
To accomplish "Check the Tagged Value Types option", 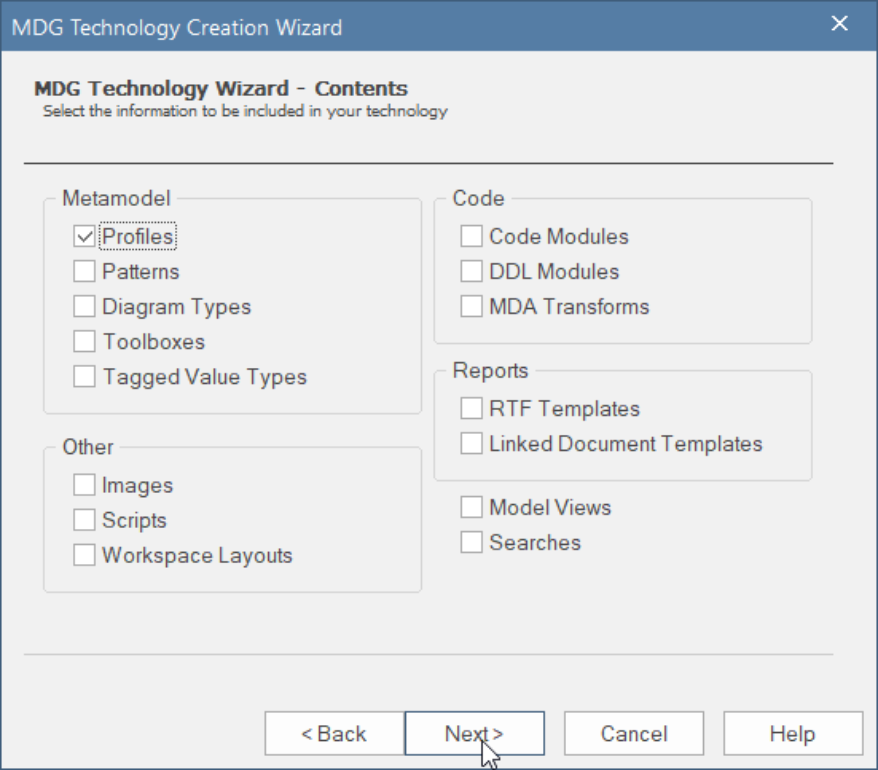I will coord(85,377).
